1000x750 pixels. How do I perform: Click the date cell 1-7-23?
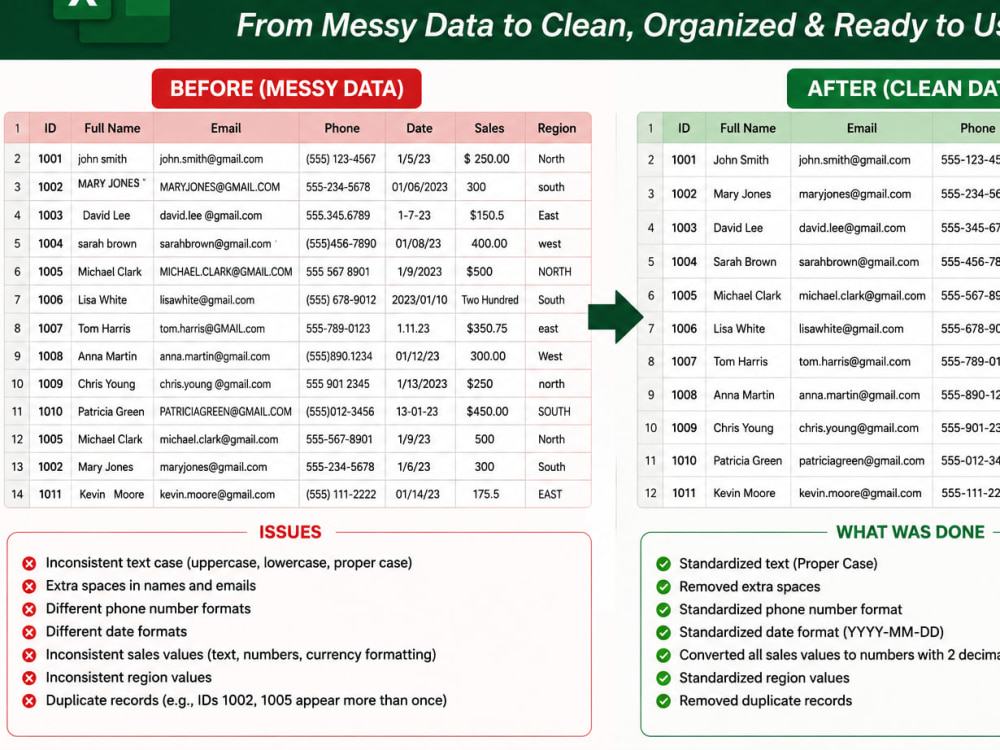pos(420,216)
